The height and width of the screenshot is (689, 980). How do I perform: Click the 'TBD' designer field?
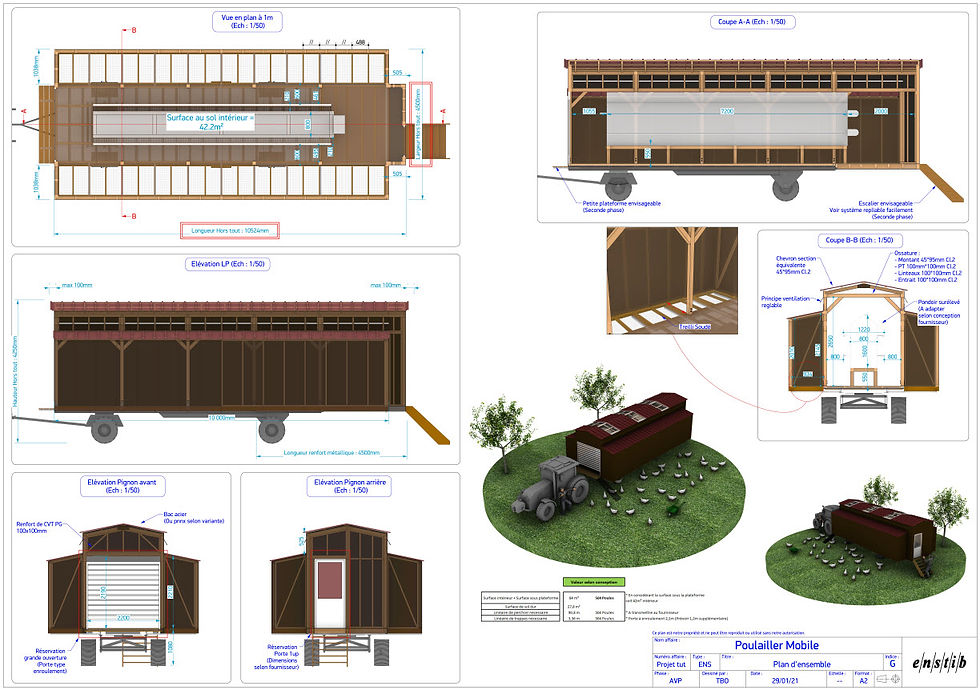pyautogui.click(x=722, y=681)
